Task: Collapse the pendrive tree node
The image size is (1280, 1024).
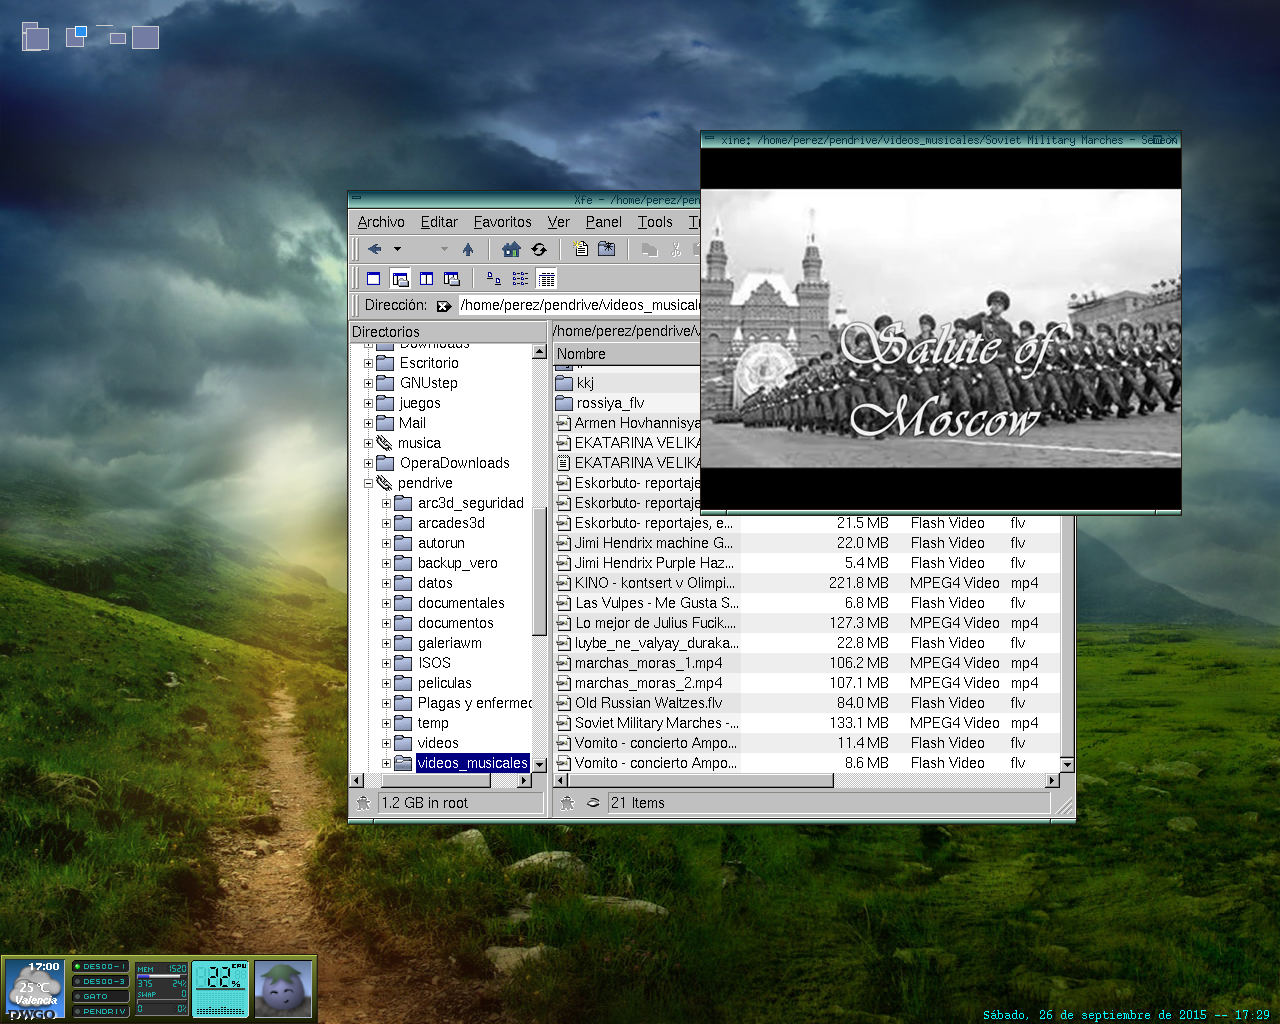Action: point(368,483)
